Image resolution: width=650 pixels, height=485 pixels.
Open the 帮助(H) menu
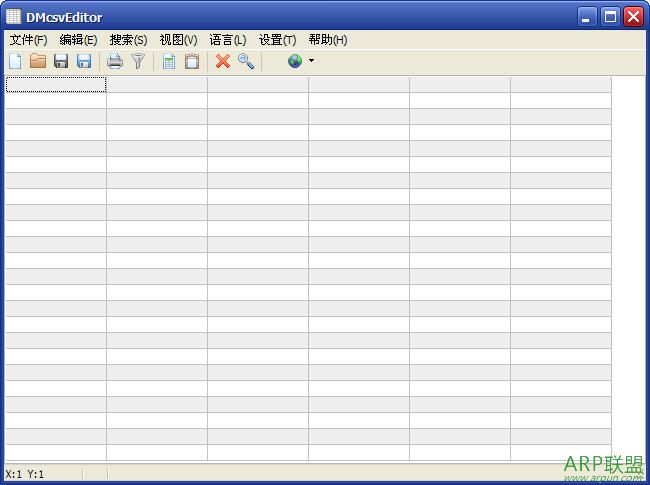pos(328,40)
